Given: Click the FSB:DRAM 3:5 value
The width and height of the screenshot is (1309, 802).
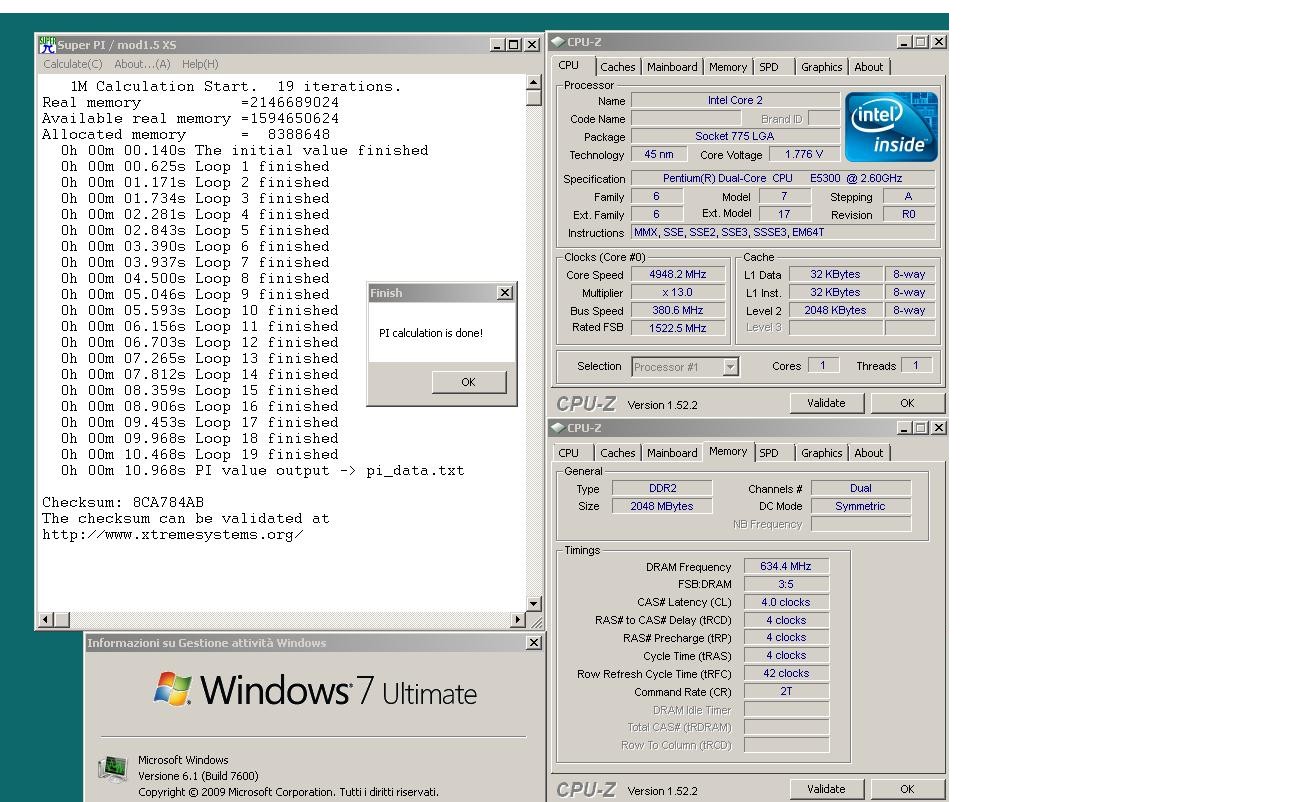Looking at the screenshot, I should coord(786,584).
